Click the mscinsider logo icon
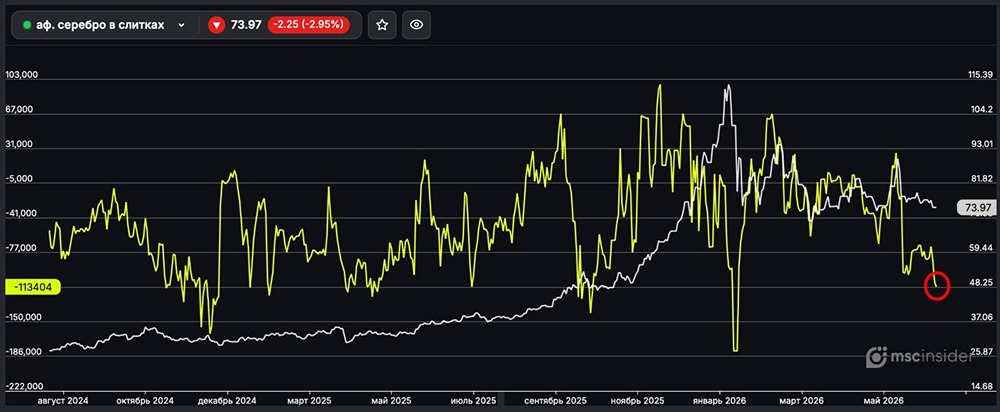Viewport: 1000px width, 412px height. (x=877, y=357)
